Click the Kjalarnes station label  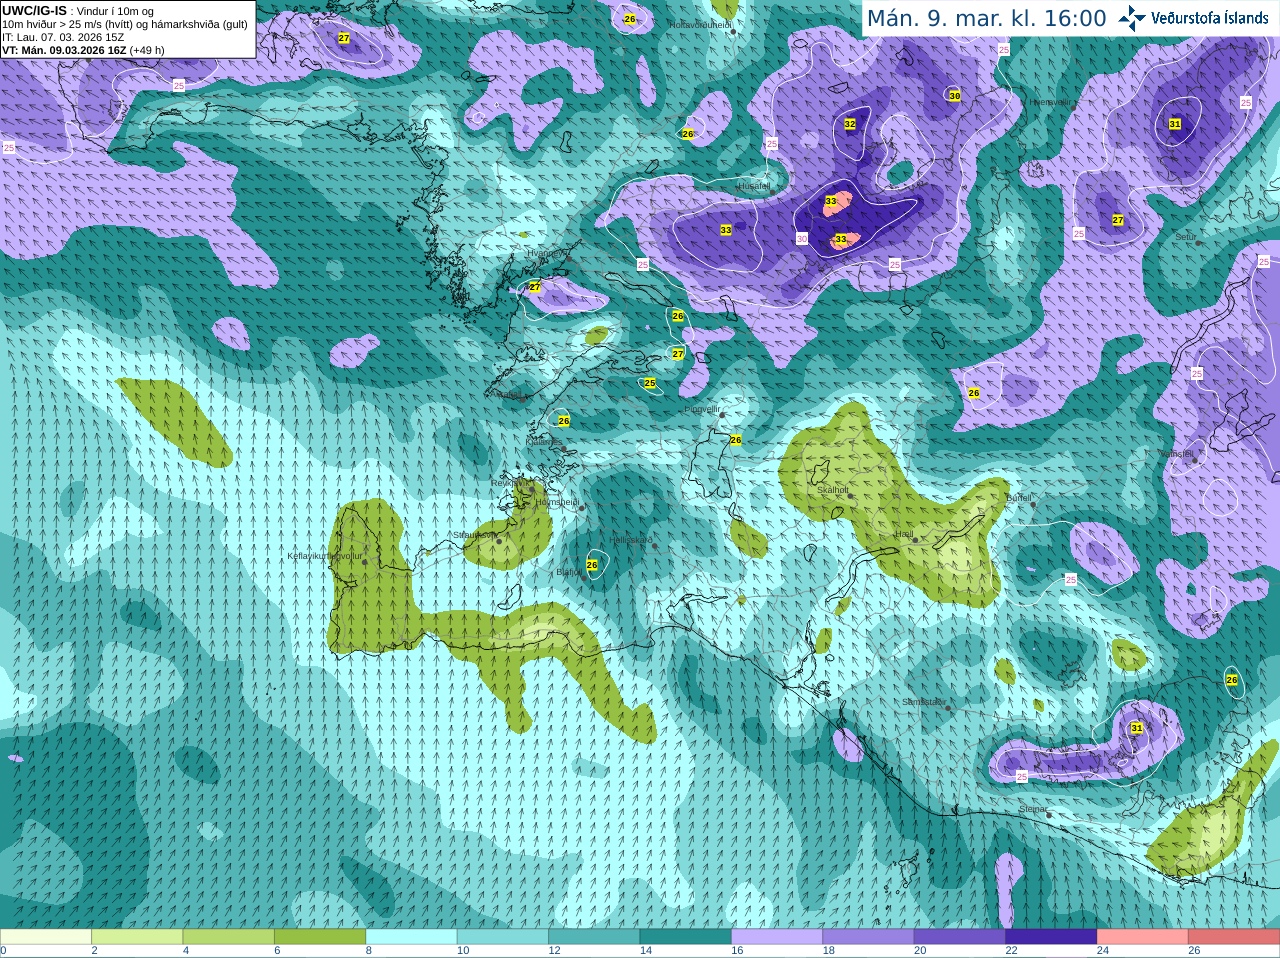tap(545, 441)
